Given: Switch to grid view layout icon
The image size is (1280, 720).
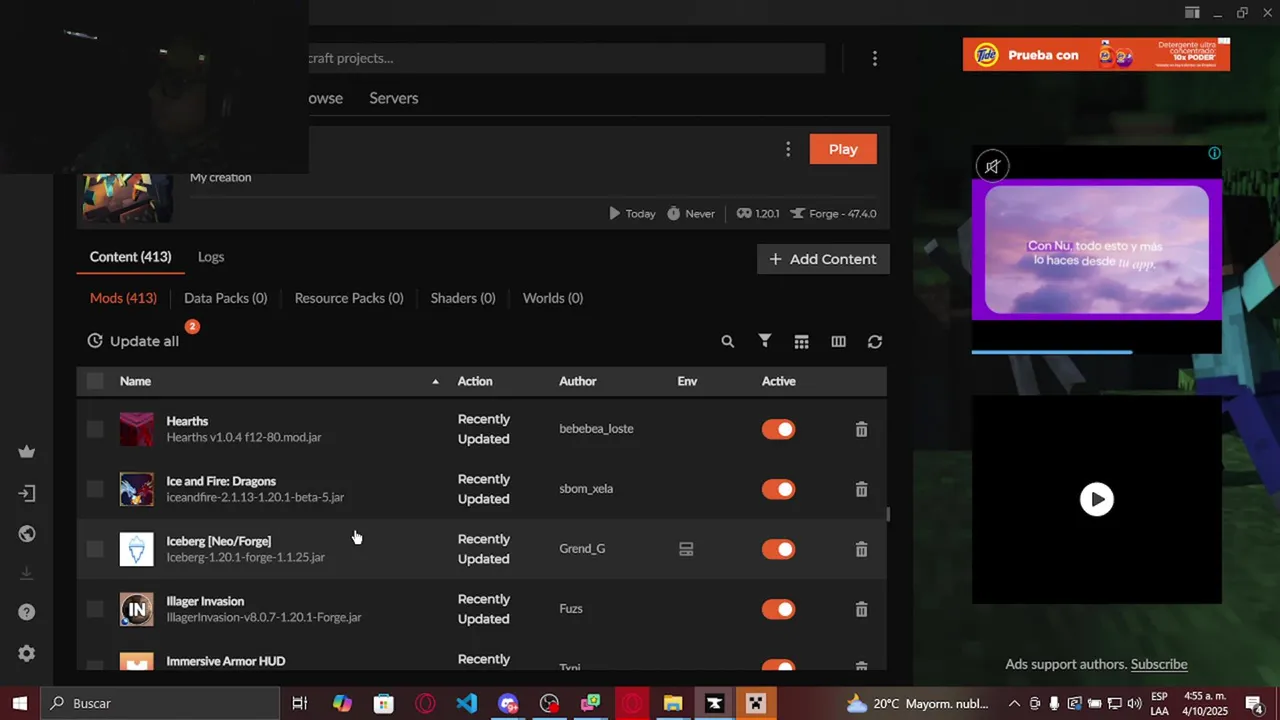Looking at the screenshot, I should pos(802,341).
